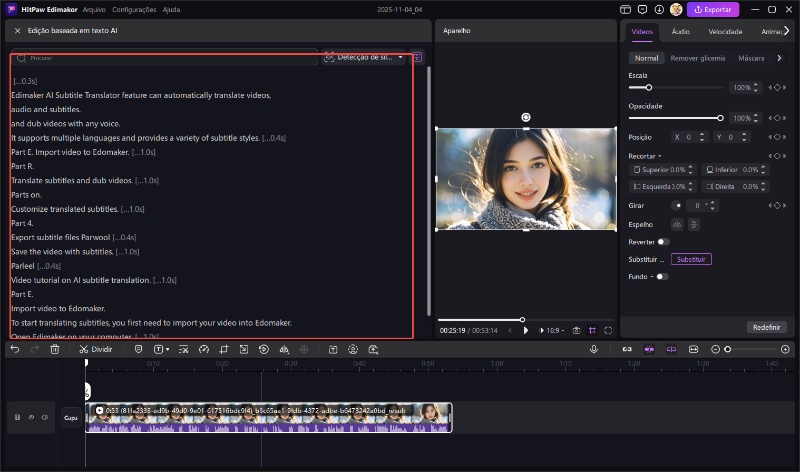Viewport: 800px width, 472px height.
Task: Open the silence detection dropdown
Action: (x=364, y=58)
